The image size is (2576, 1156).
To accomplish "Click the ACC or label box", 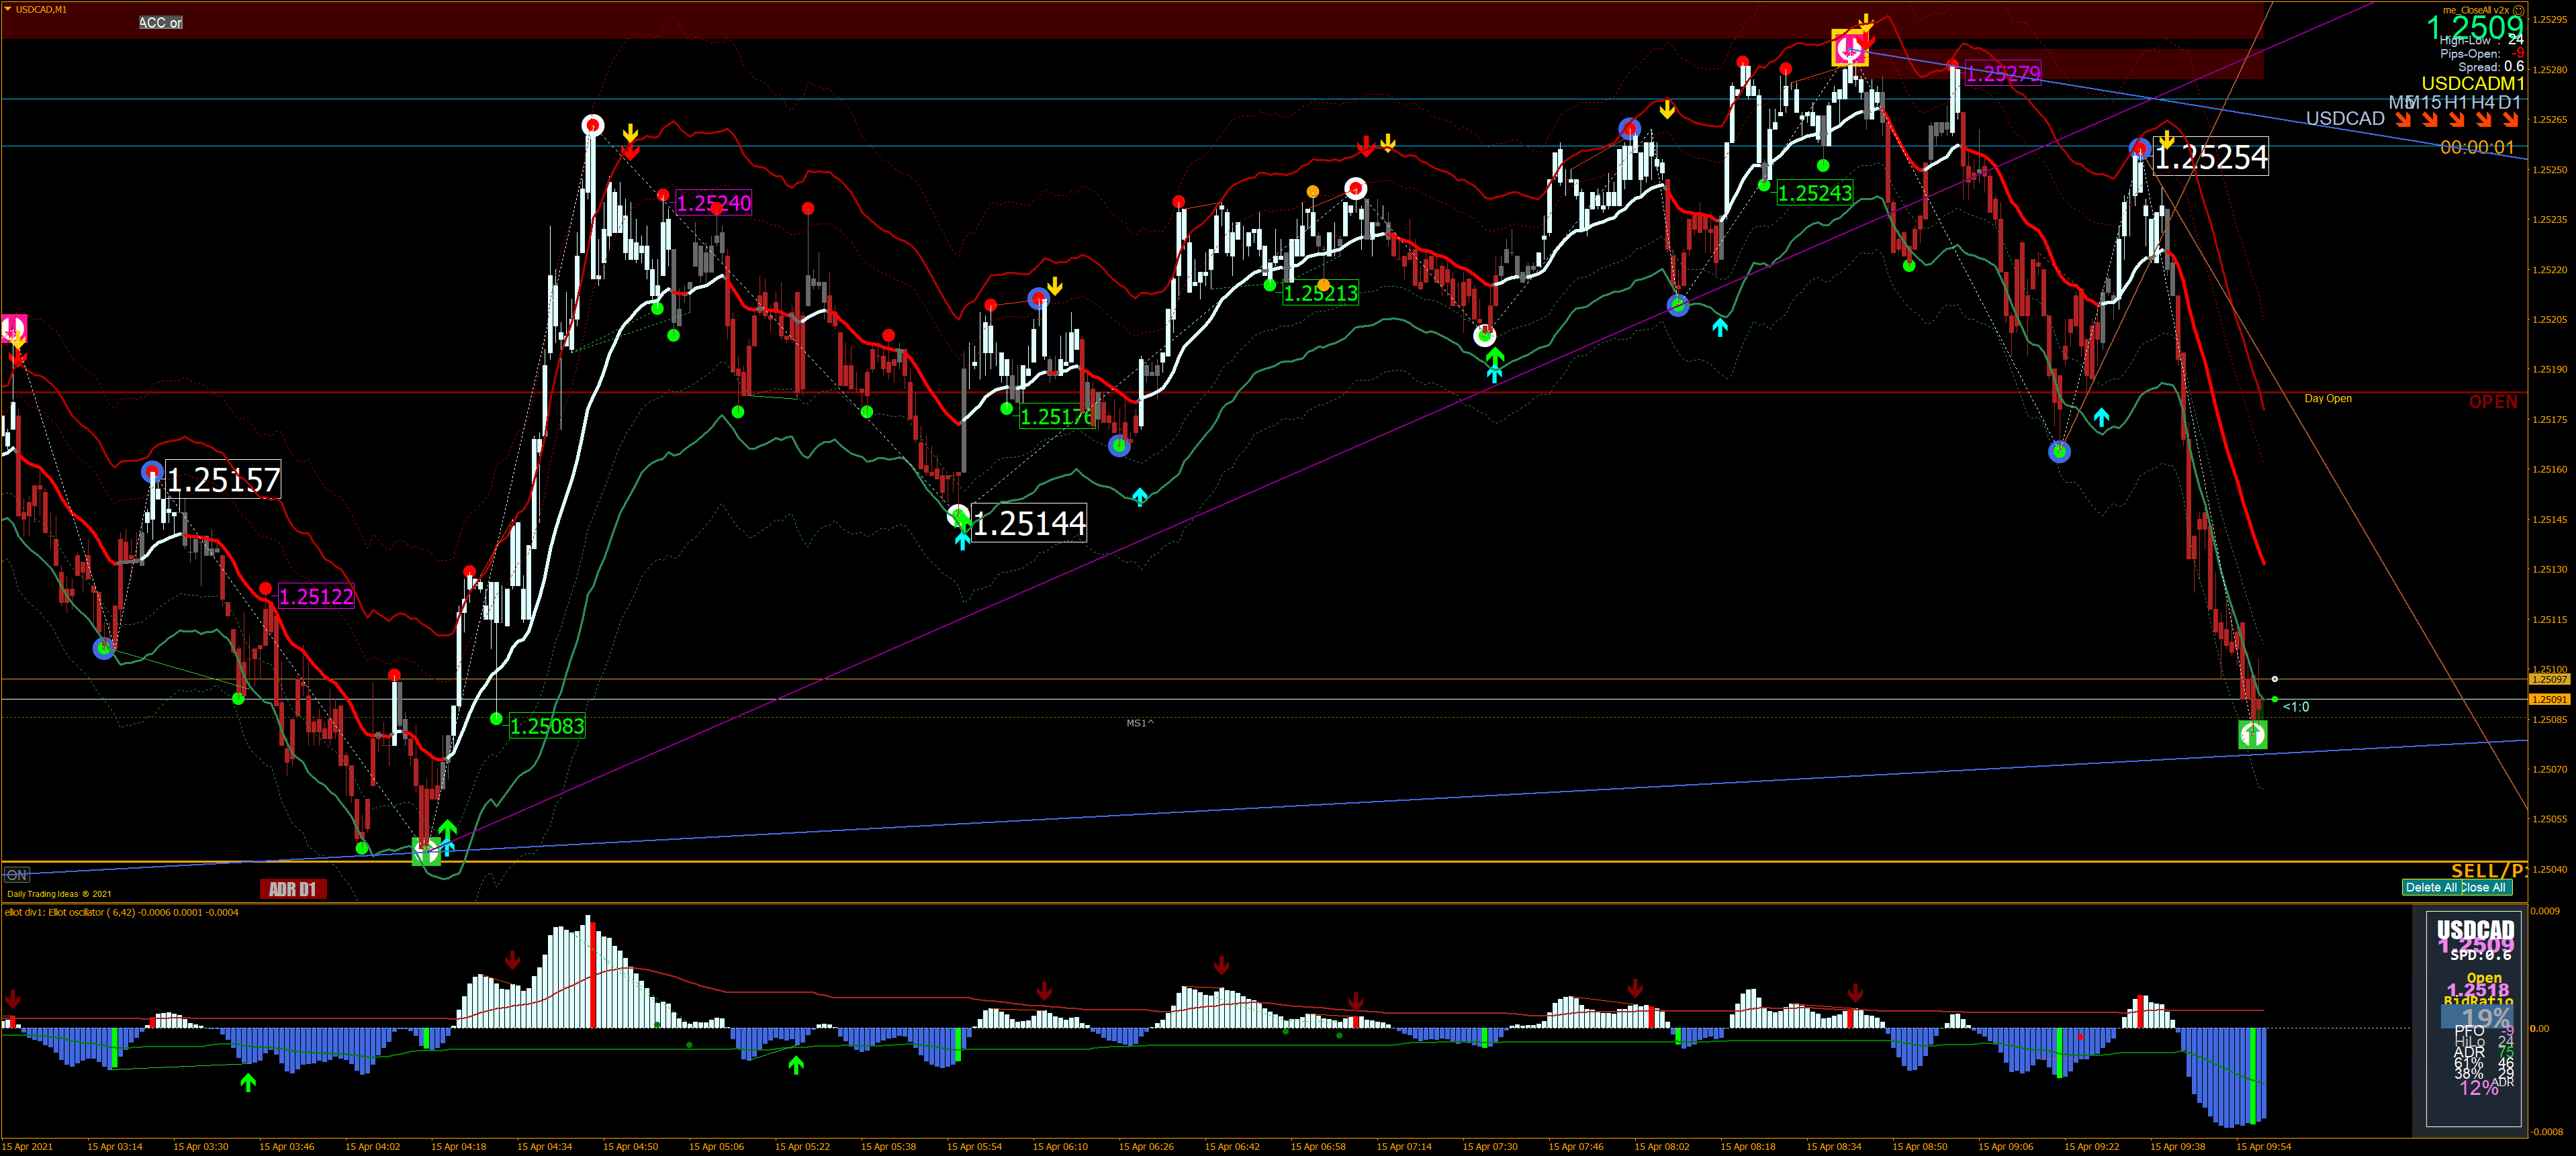I will click(160, 22).
